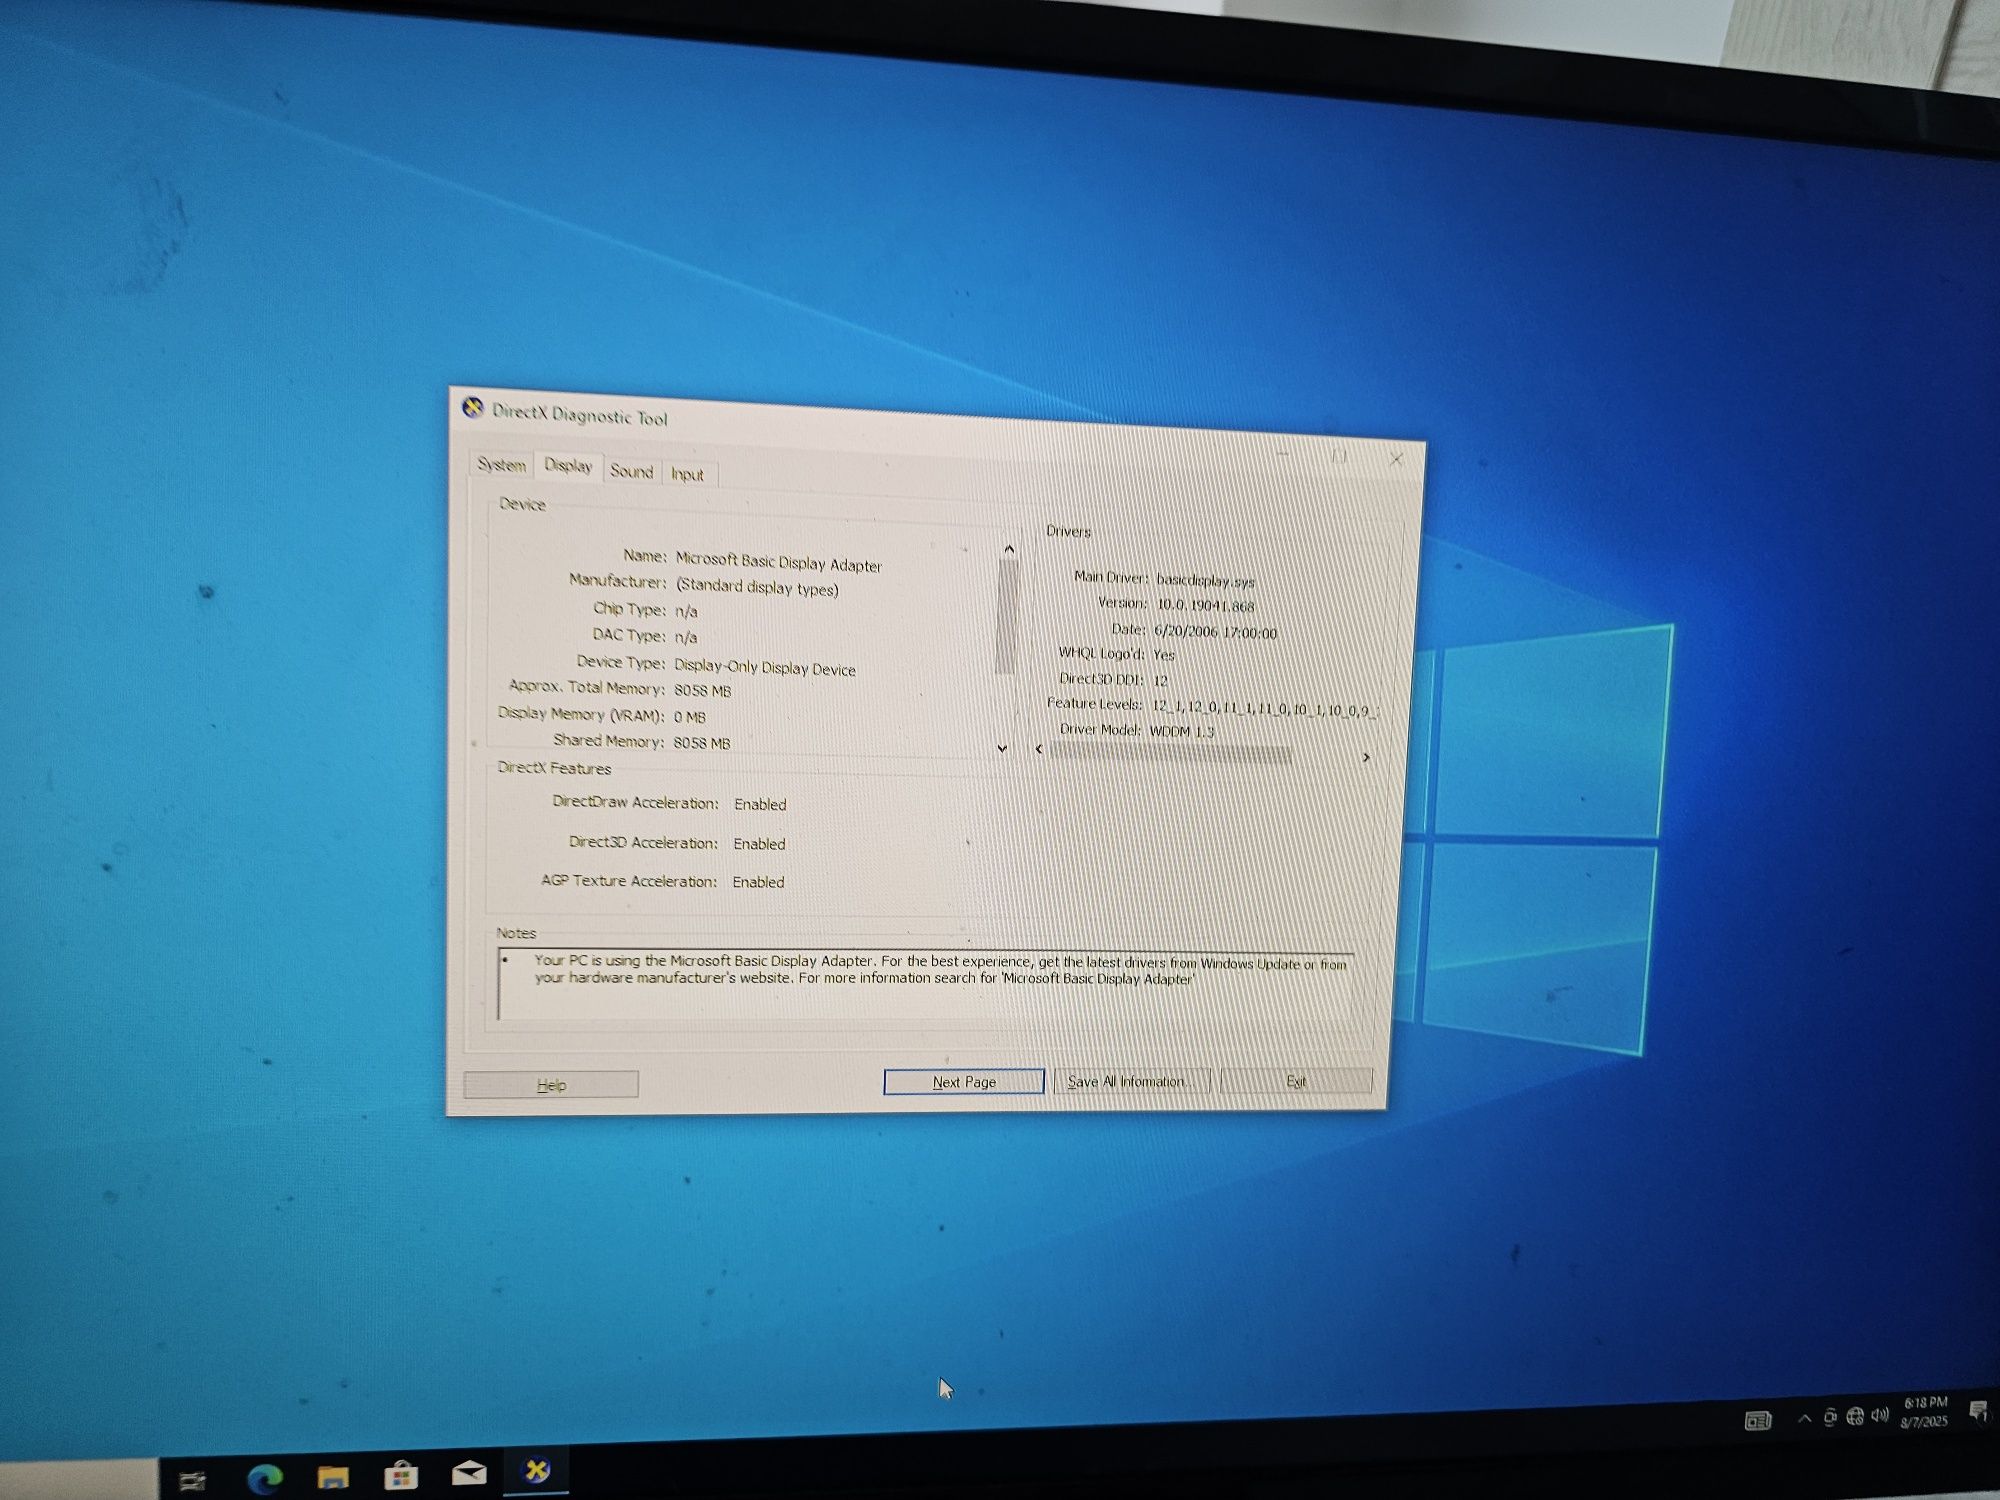This screenshot has height=1500, width=2000.
Task: Select the driver version '10.0.19041.868'
Action: 1205,605
